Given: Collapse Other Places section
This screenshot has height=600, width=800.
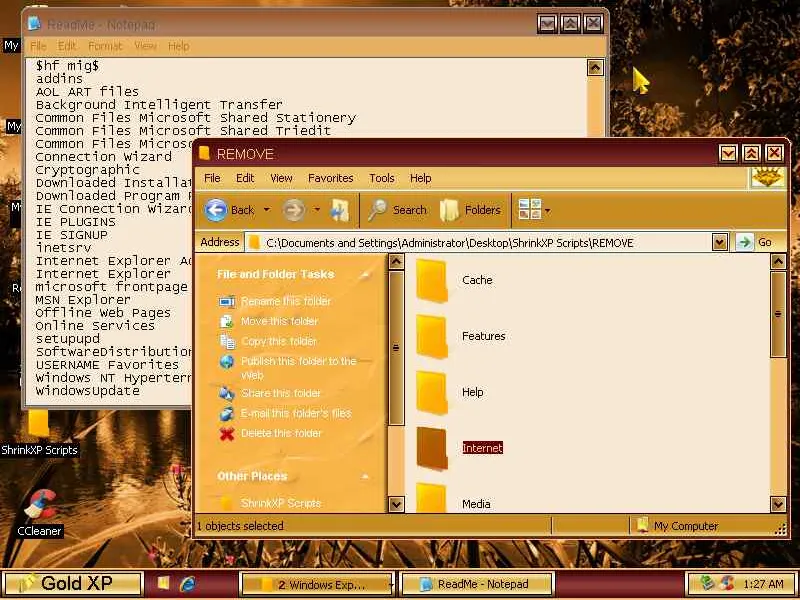Looking at the screenshot, I should [x=365, y=477].
